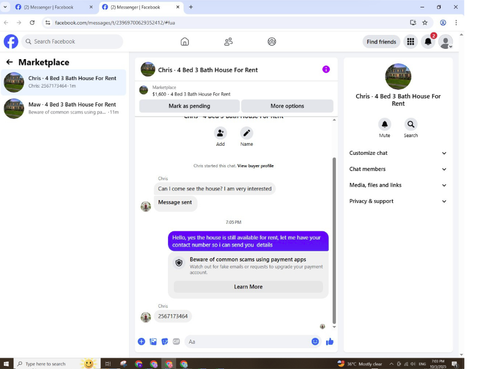The height and width of the screenshot is (369, 500).
Task: Choose a GIF in the composer
Action: click(176, 341)
